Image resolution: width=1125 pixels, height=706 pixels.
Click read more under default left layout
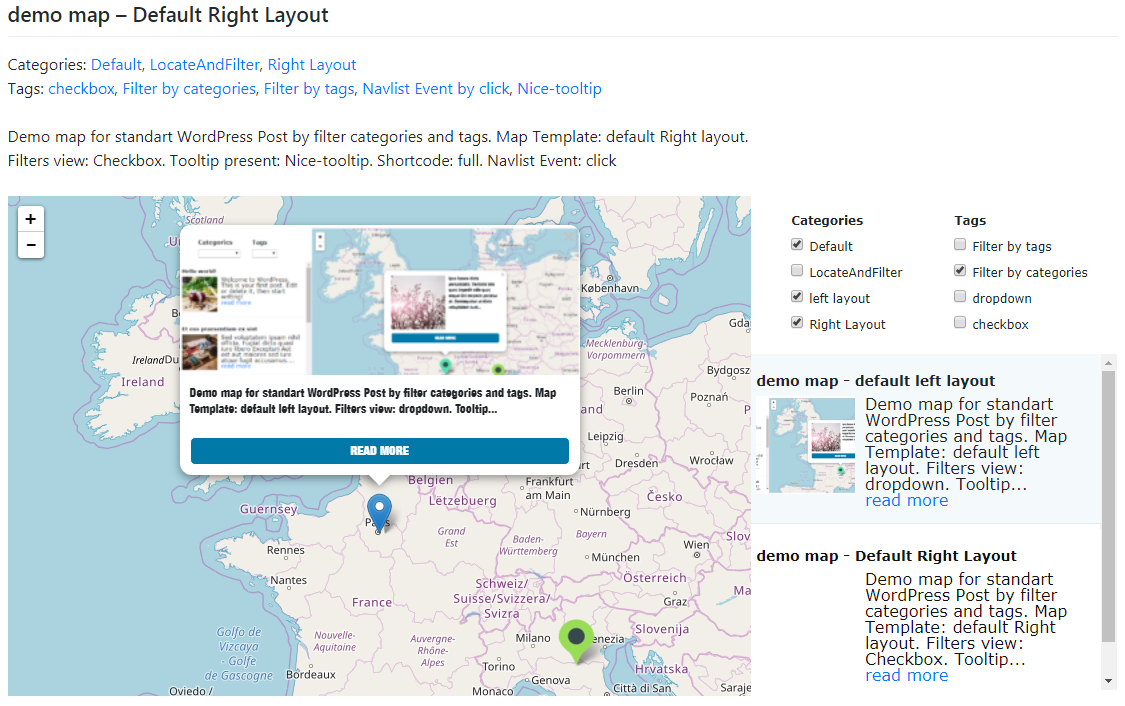click(x=906, y=501)
